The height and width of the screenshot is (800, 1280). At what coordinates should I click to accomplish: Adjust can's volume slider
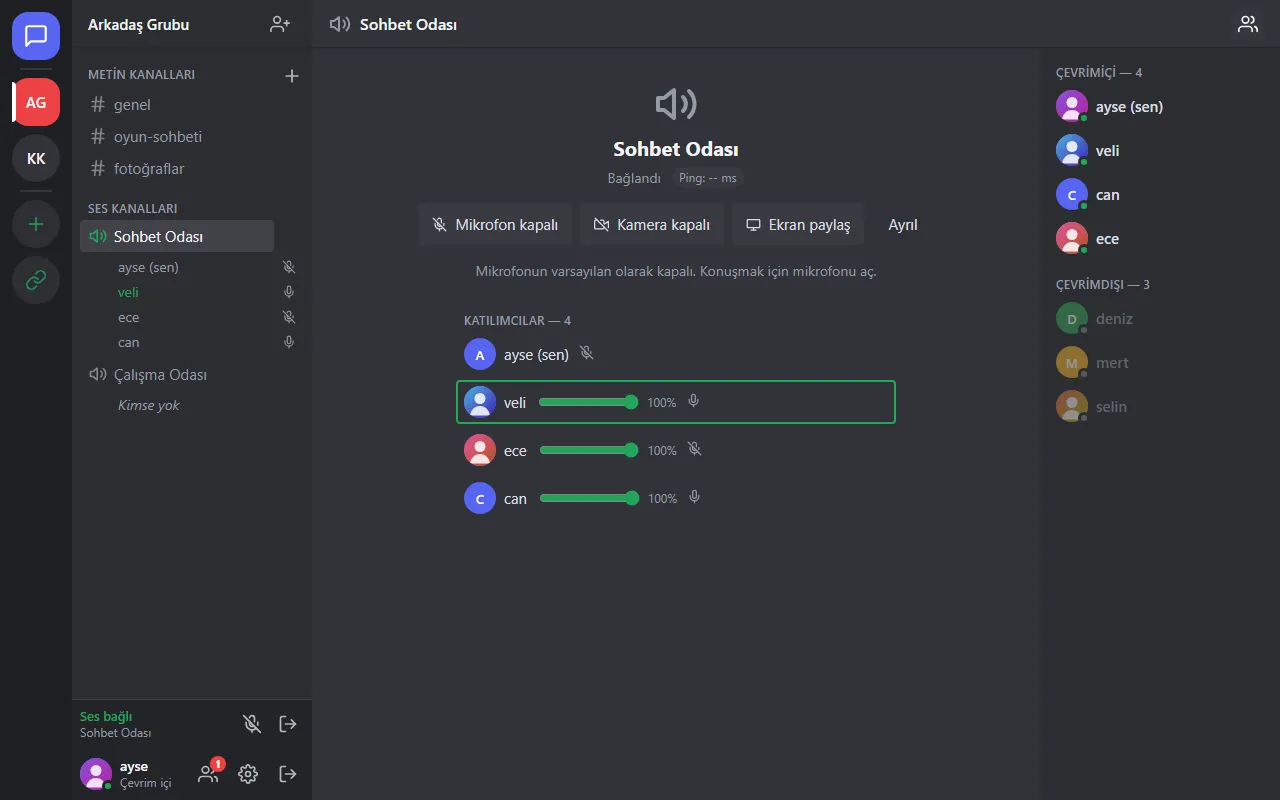[589, 498]
